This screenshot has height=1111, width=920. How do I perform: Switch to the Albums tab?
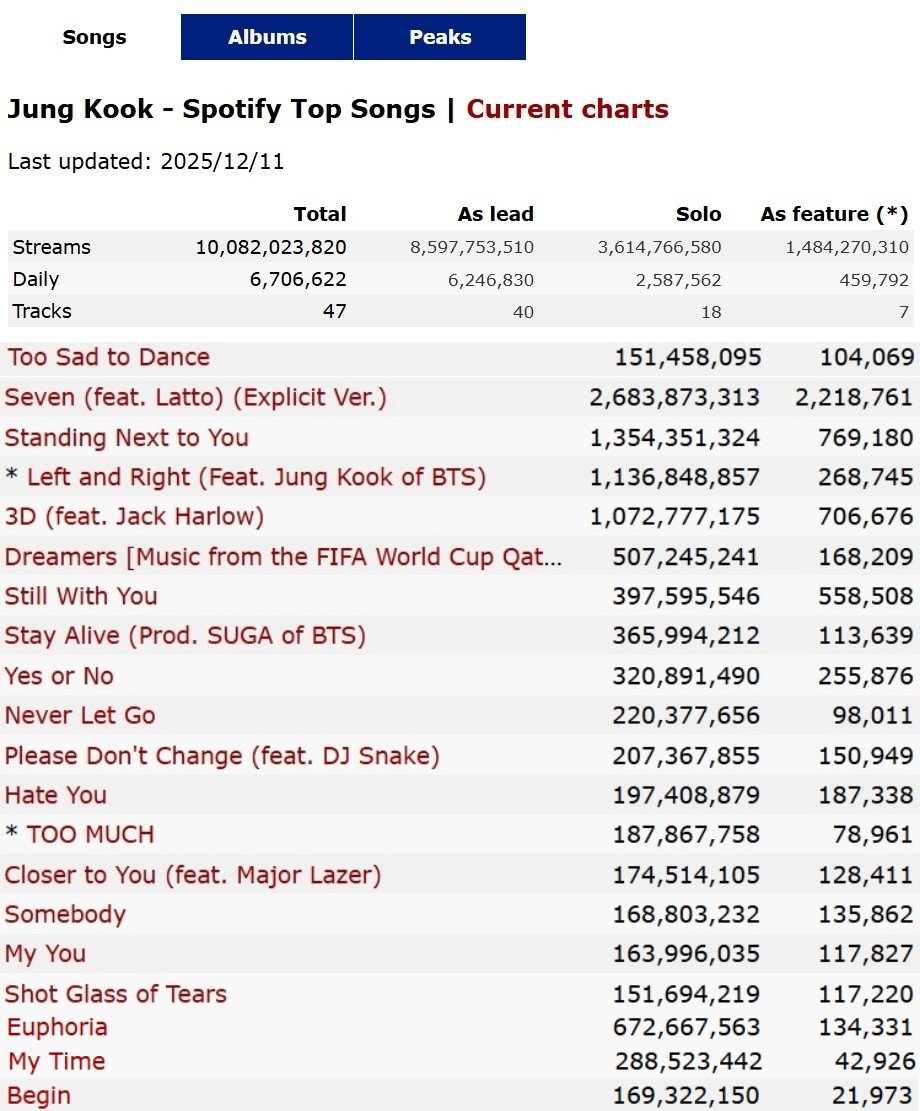[x=267, y=37]
